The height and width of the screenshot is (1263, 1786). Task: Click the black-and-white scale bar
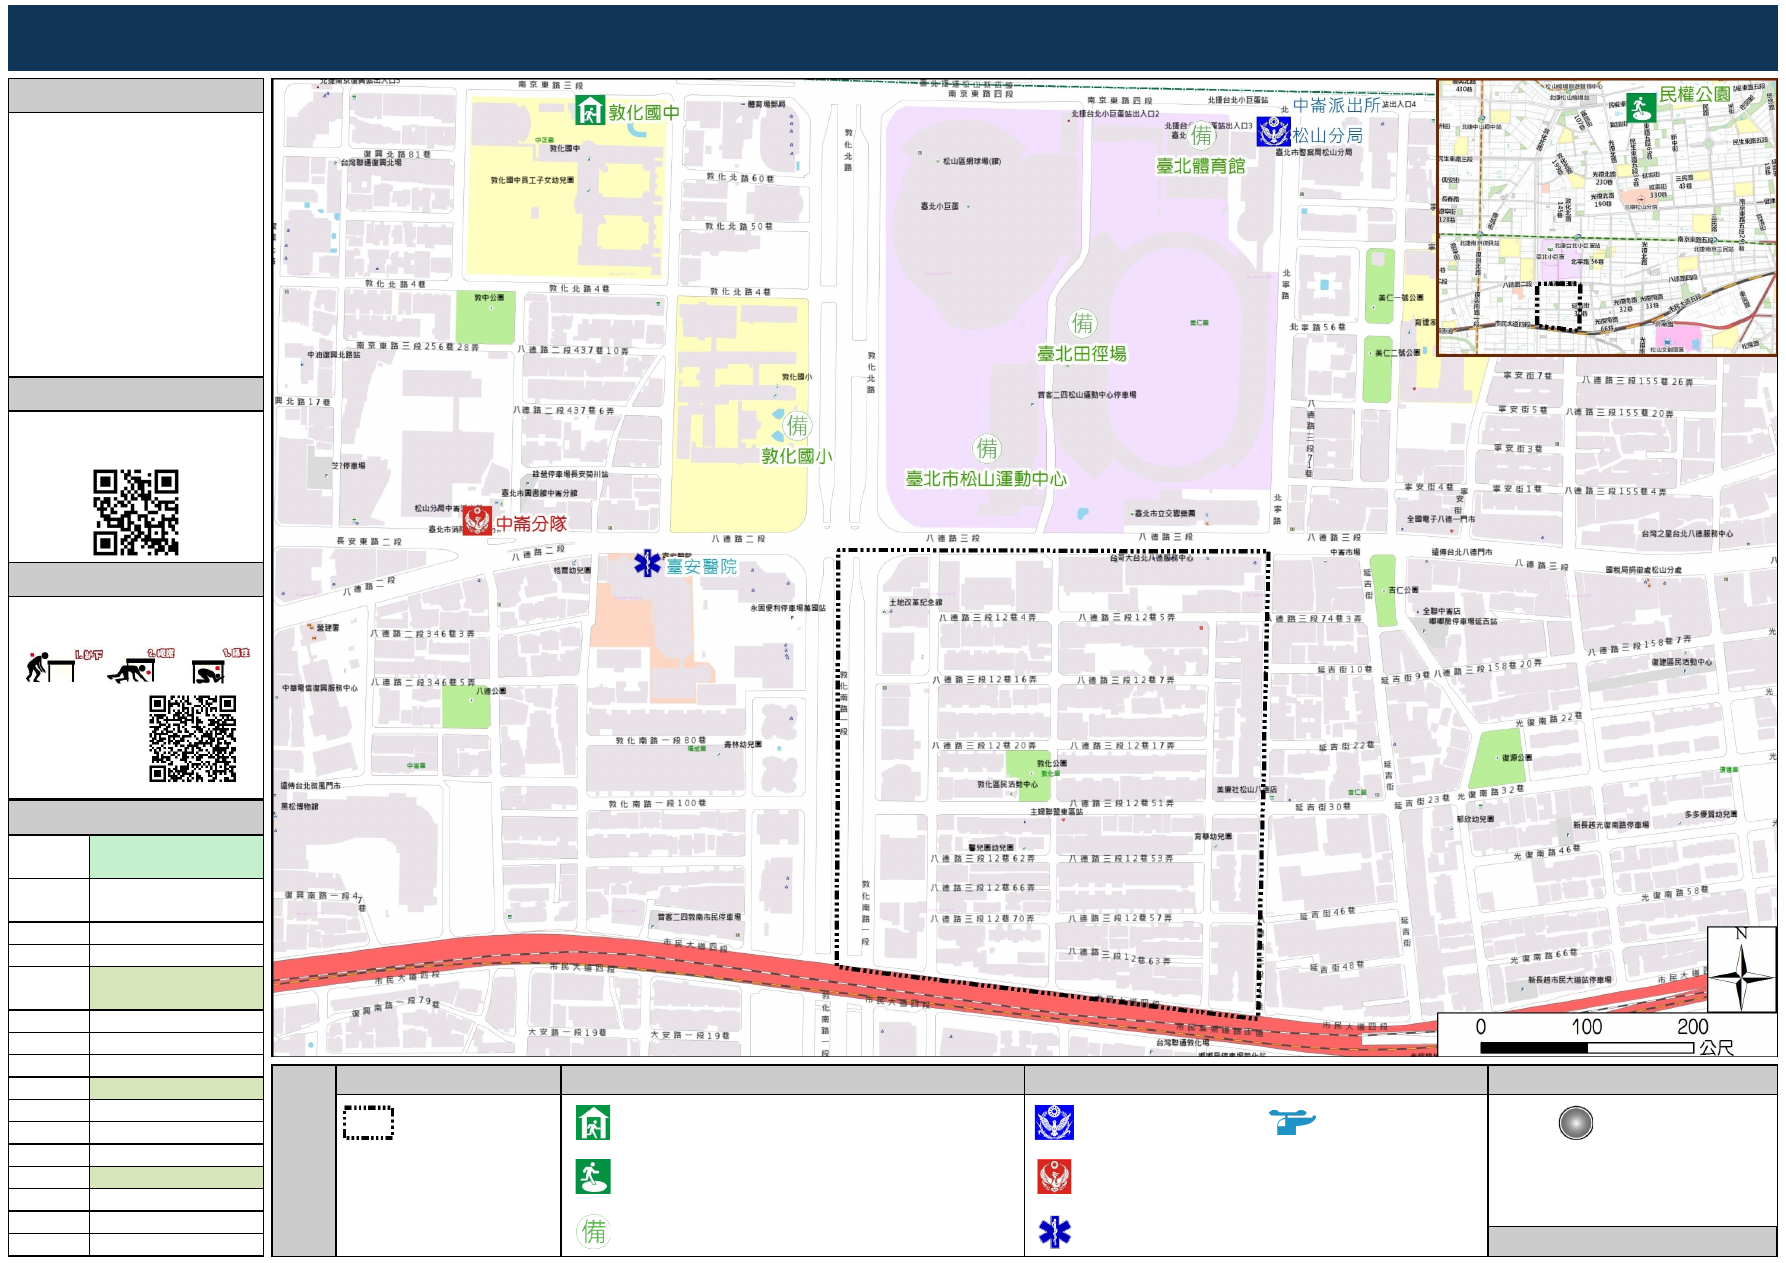tap(1587, 1048)
